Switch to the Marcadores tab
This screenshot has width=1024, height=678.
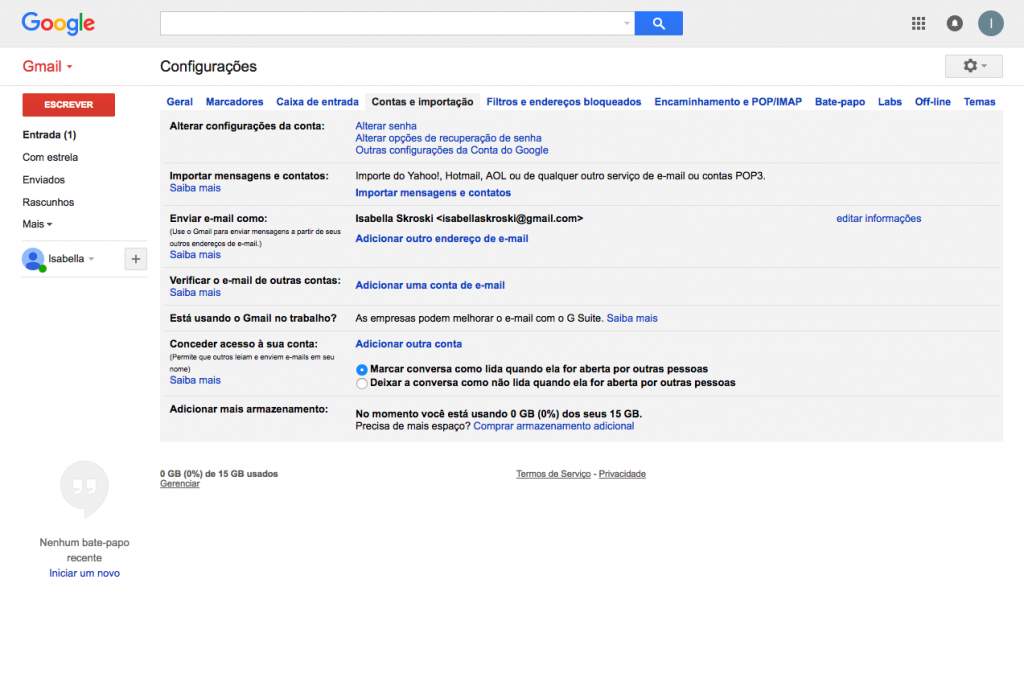coord(234,102)
